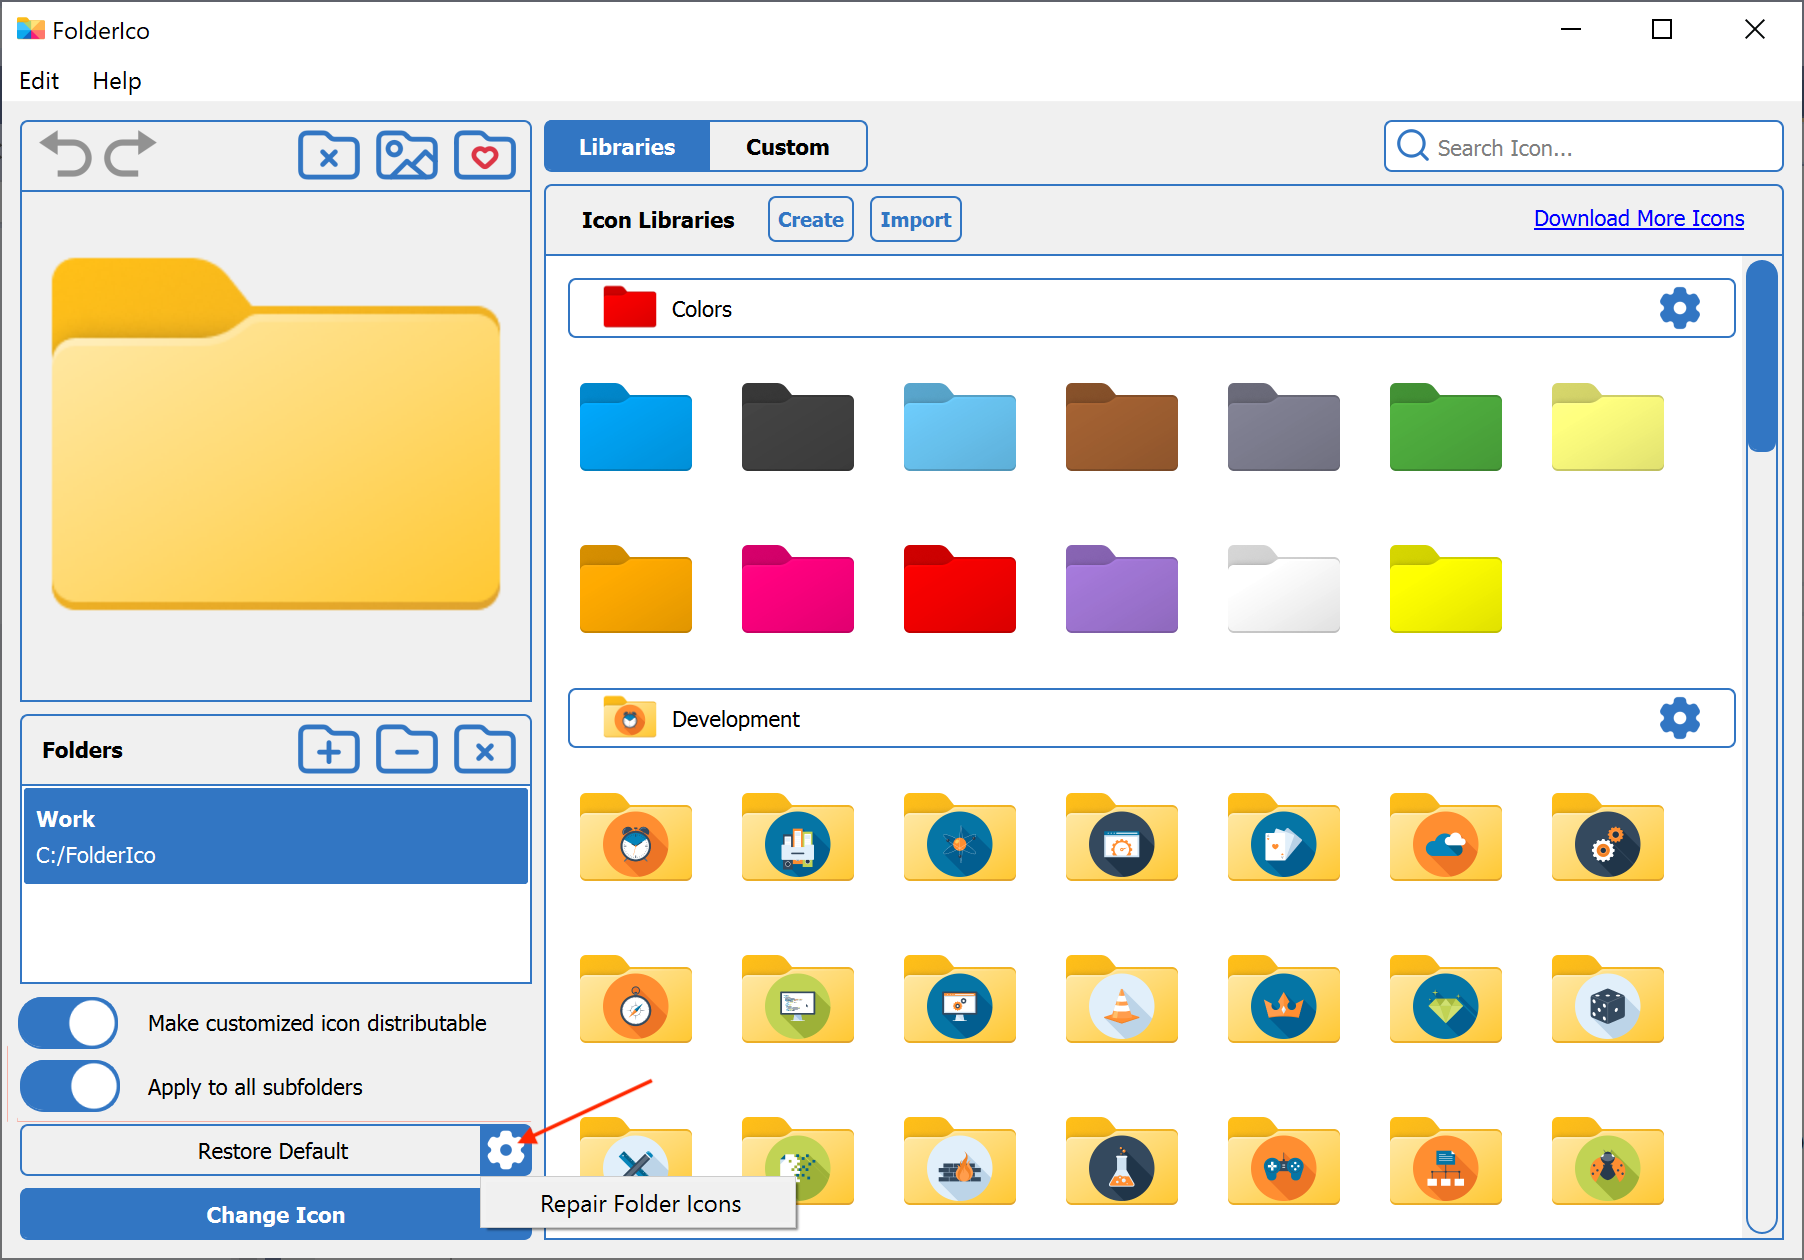Screen dimensions: 1804x1260
Task: Click the Redo arrow icon
Action: 131,155
